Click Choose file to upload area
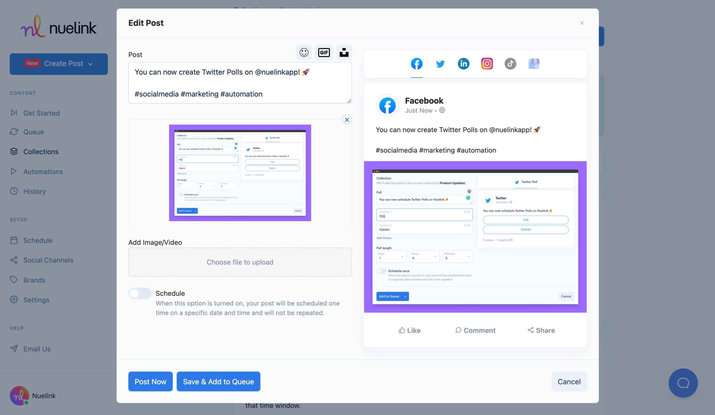This screenshot has width=715, height=415. (240, 262)
